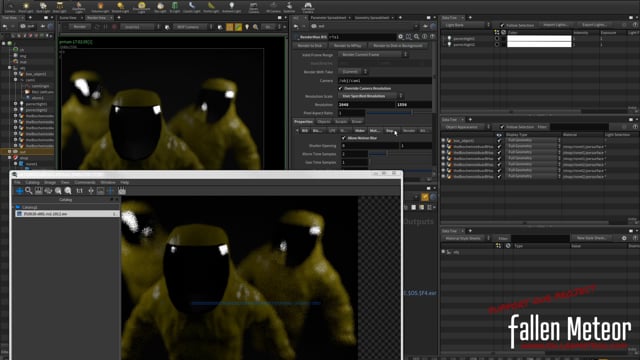Image resolution: width=640 pixels, height=360 pixels.
Task: Toggle visibility checkbox of last Object Appearance row
Action: pos(499,176)
